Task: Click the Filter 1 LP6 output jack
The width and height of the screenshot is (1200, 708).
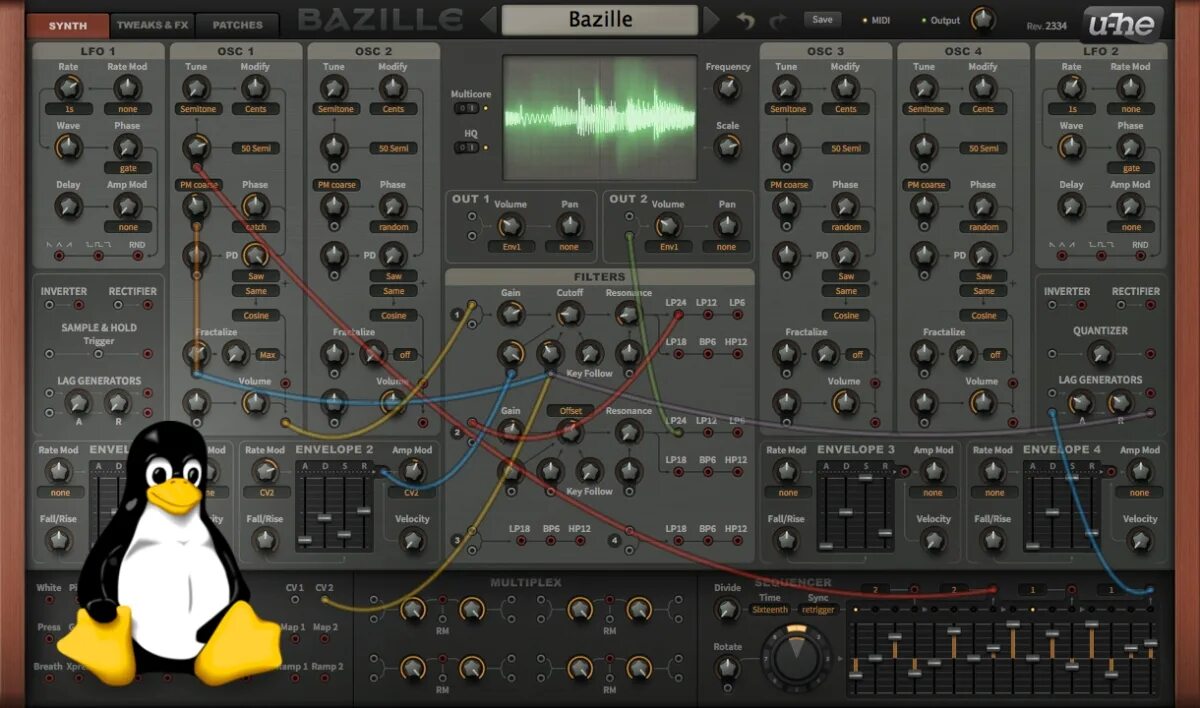Action: 737,315
